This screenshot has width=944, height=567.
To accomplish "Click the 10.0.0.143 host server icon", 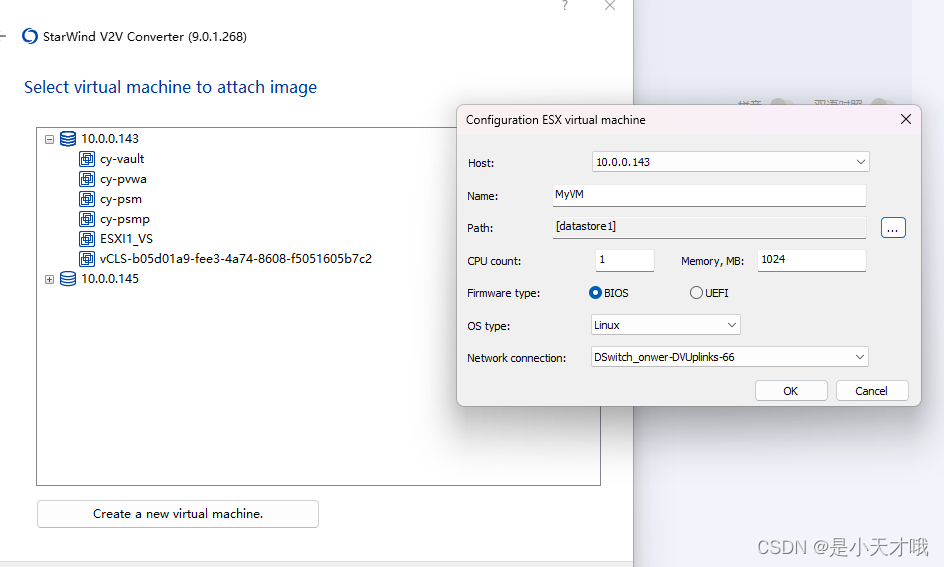I will 68,139.
